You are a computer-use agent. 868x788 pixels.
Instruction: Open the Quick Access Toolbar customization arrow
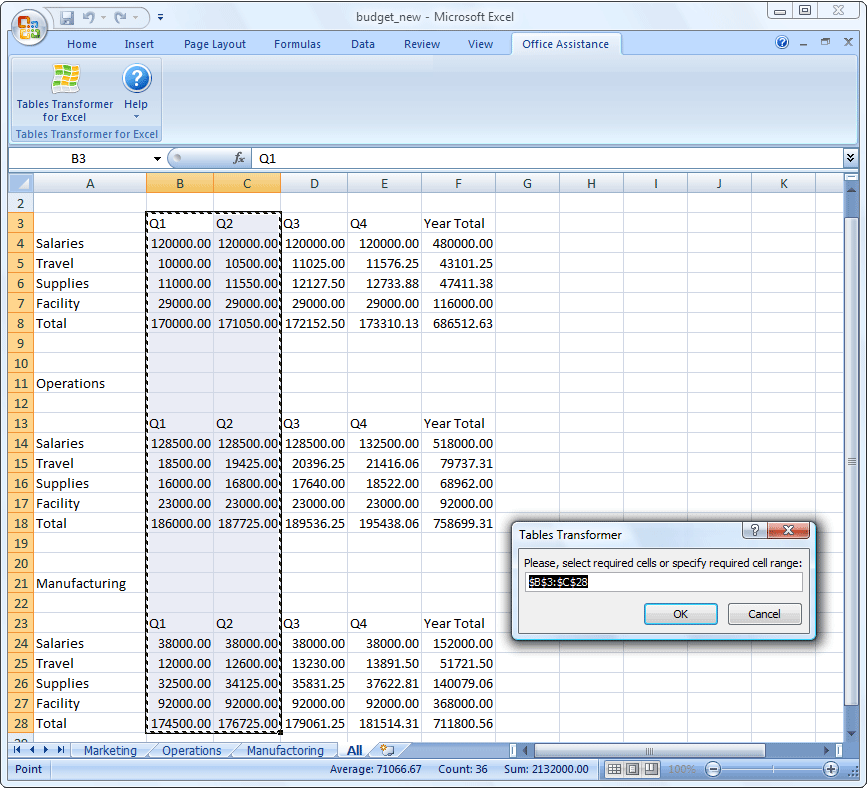[x=162, y=17]
